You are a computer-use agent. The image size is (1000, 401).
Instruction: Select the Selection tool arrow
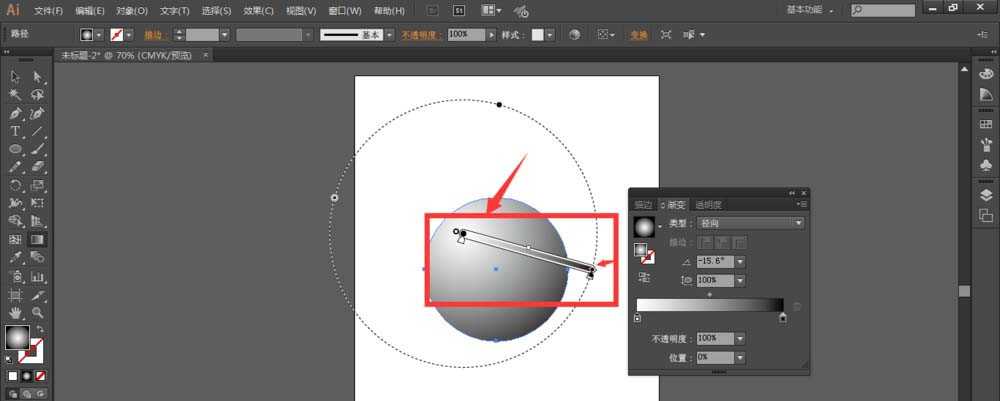tap(16, 77)
